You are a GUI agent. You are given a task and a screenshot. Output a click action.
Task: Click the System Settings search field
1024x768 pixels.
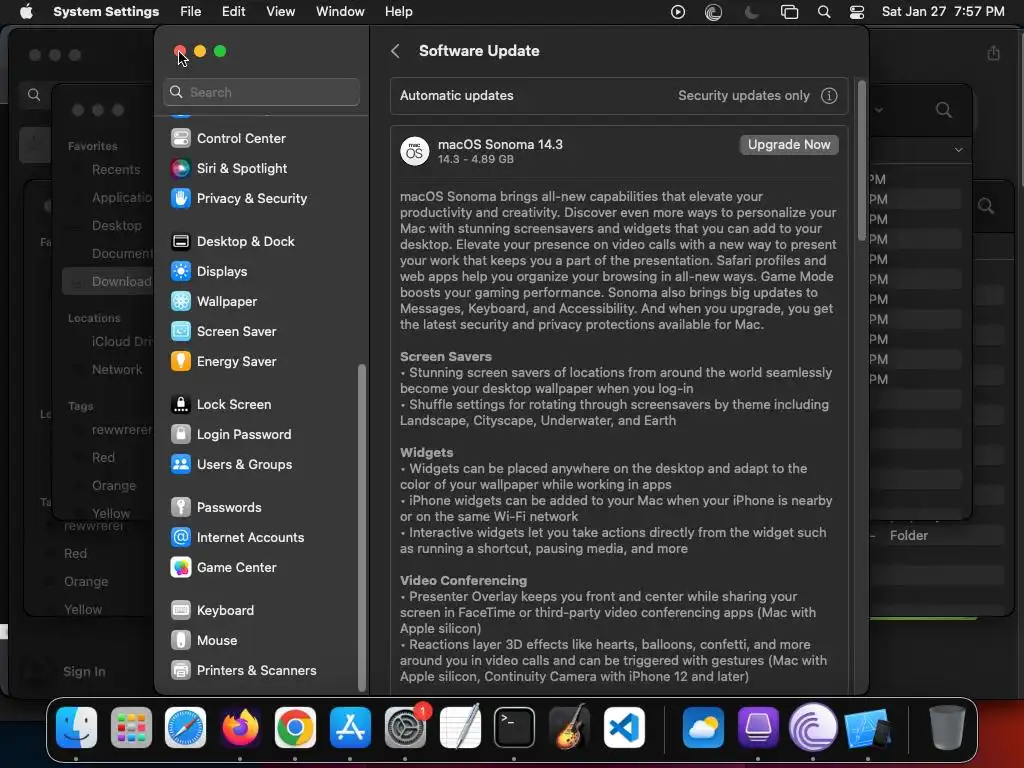pyautogui.click(x=261, y=92)
